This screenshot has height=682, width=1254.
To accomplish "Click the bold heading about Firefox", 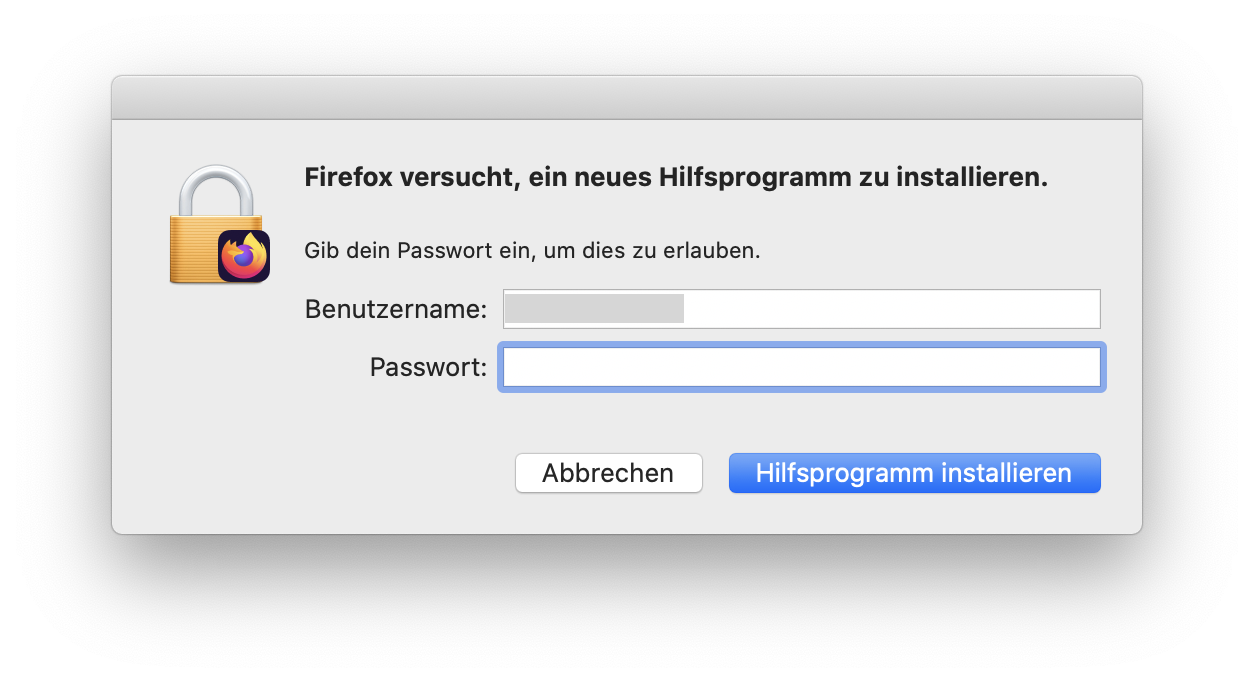I will (675, 178).
